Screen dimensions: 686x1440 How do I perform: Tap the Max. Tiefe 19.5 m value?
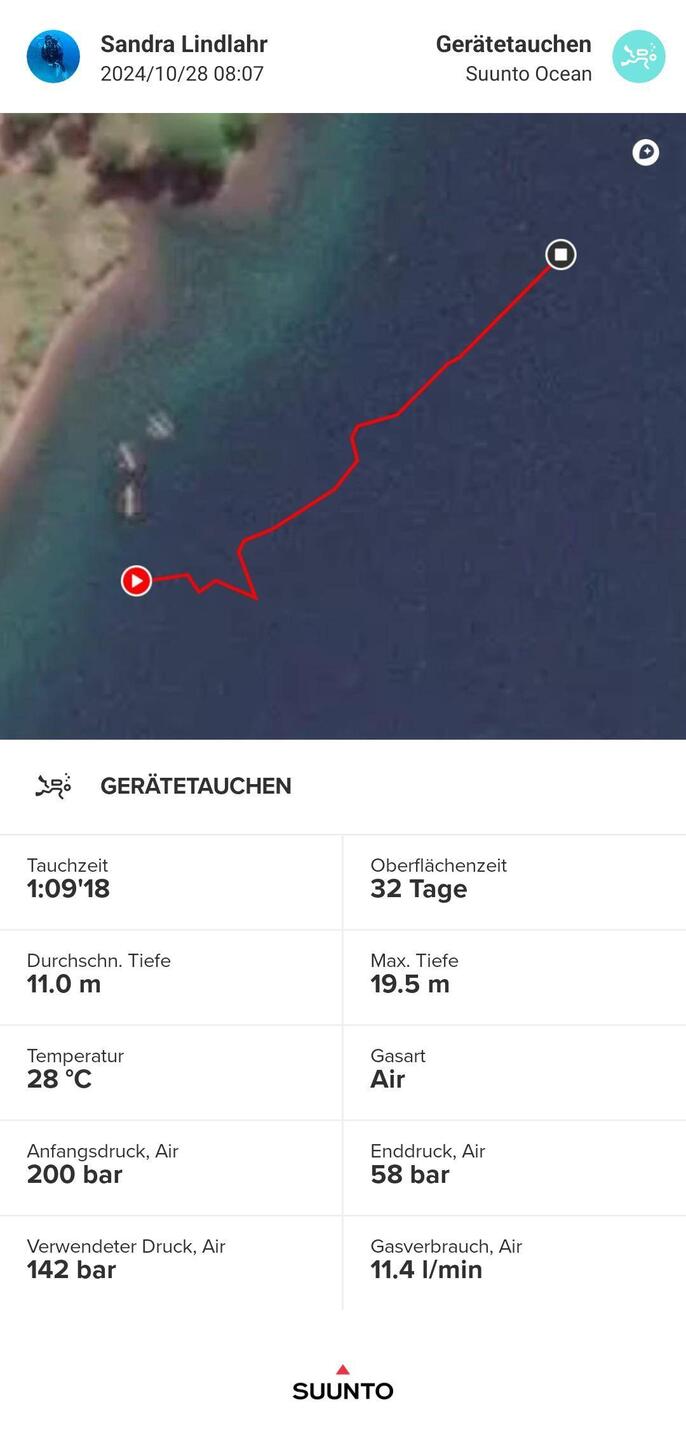[x=410, y=984]
